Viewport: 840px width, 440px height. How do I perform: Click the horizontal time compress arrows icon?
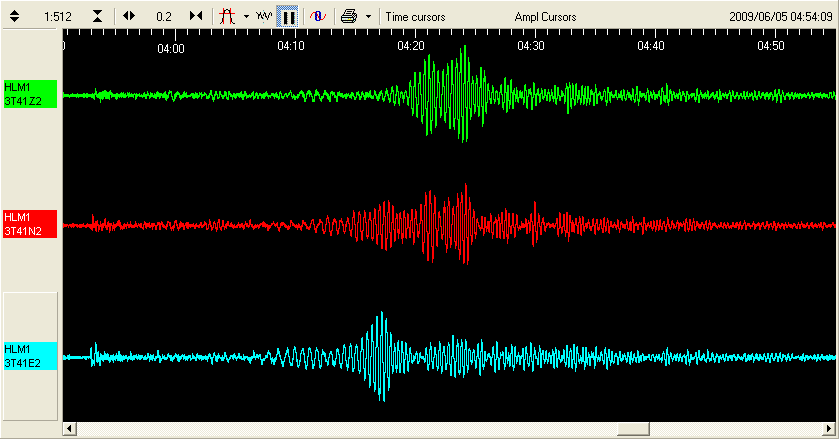[196, 16]
